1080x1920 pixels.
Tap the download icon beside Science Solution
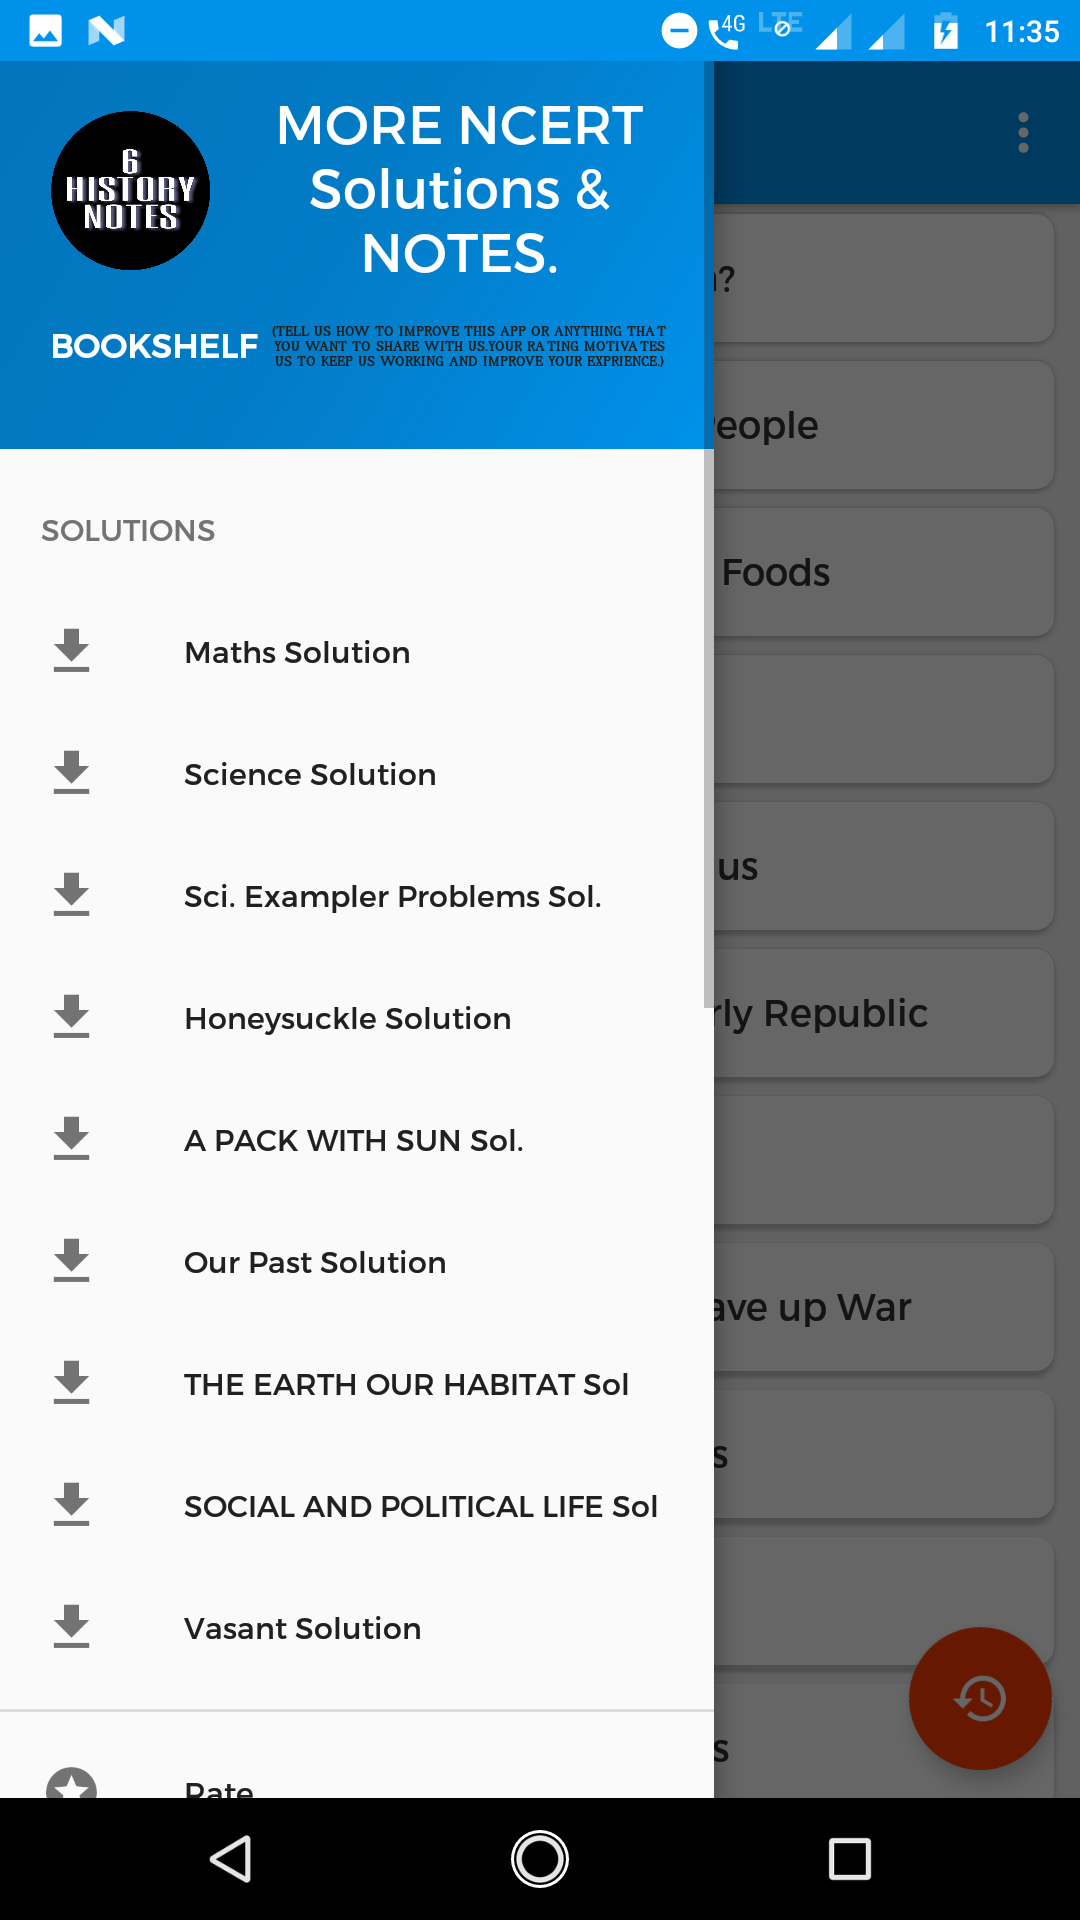pos(71,773)
